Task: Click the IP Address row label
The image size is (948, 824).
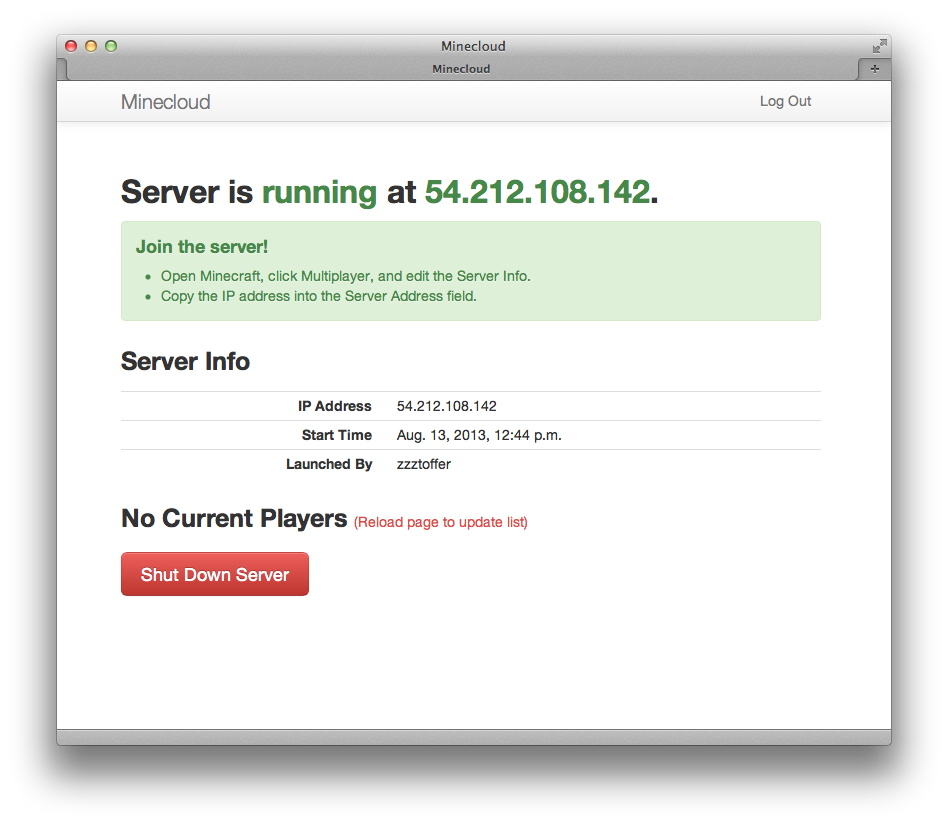Action: 334,406
